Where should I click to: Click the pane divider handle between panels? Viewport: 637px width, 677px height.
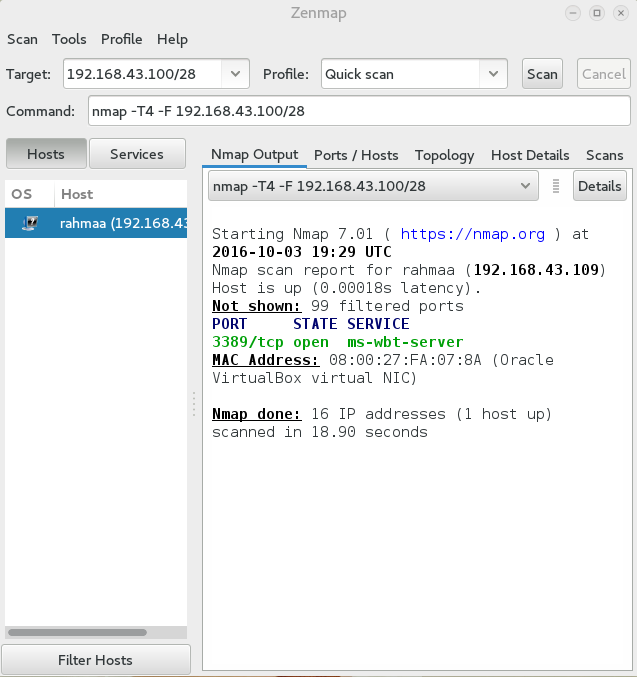click(194, 405)
